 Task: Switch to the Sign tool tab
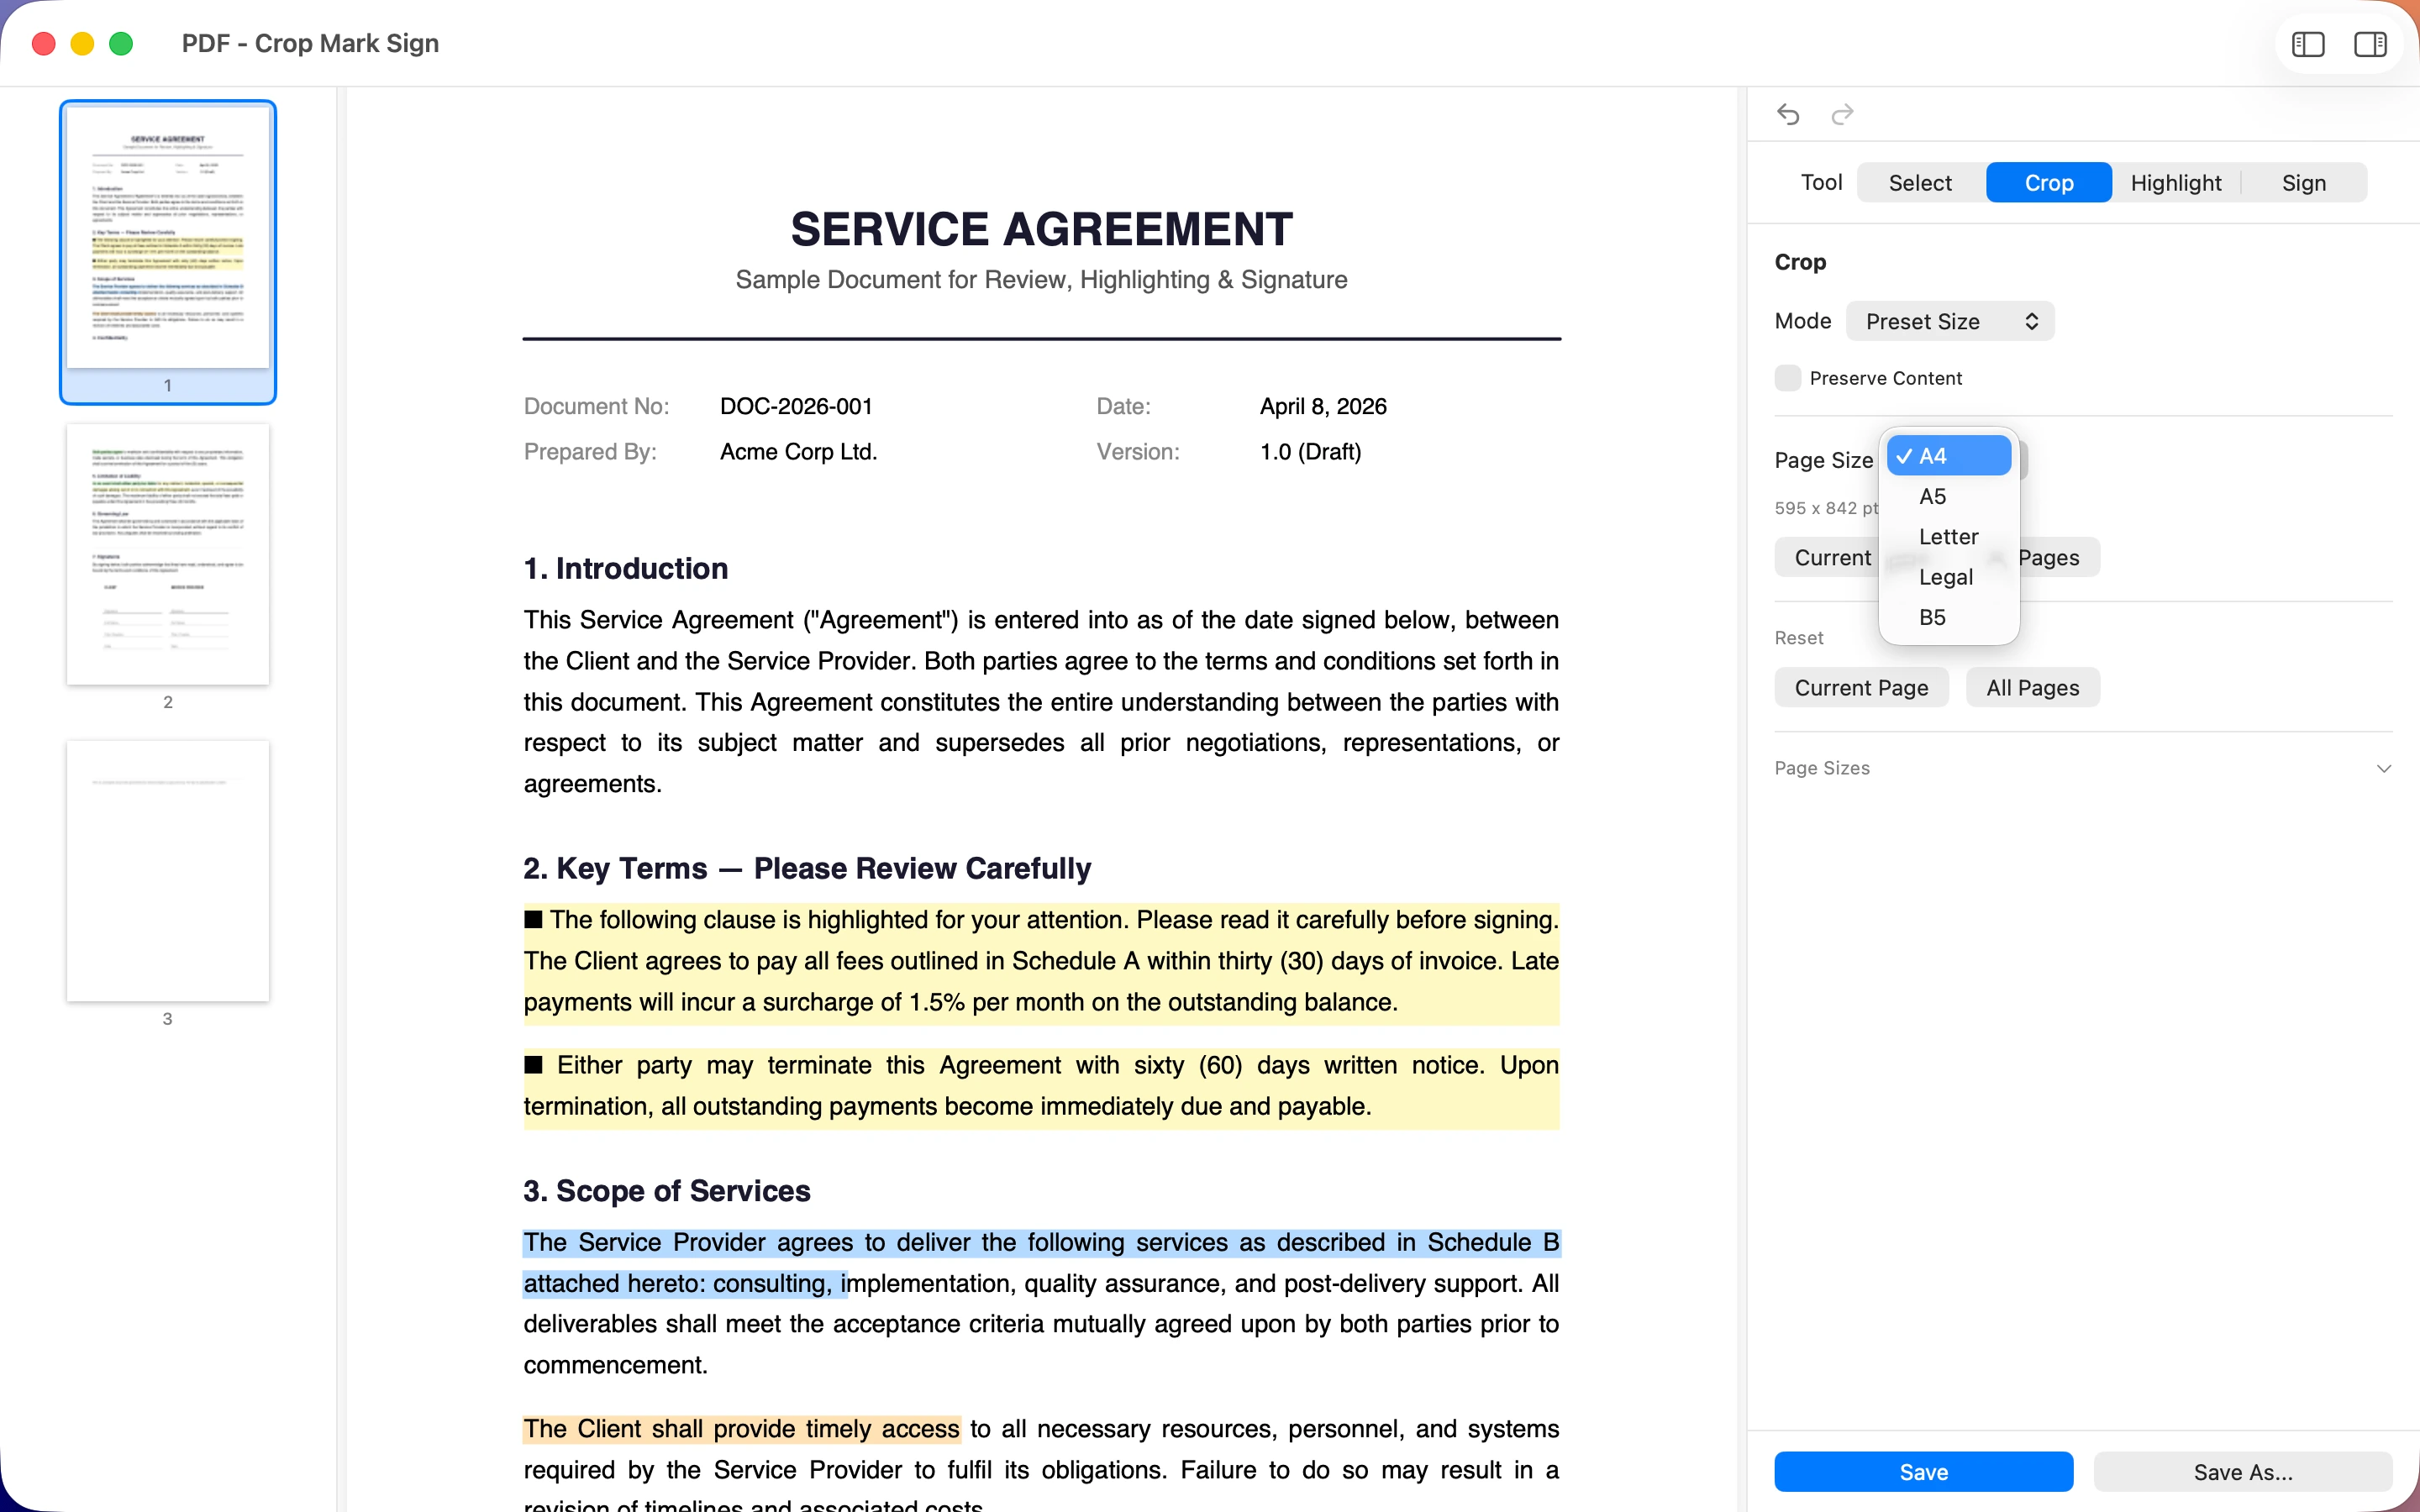click(2304, 183)
